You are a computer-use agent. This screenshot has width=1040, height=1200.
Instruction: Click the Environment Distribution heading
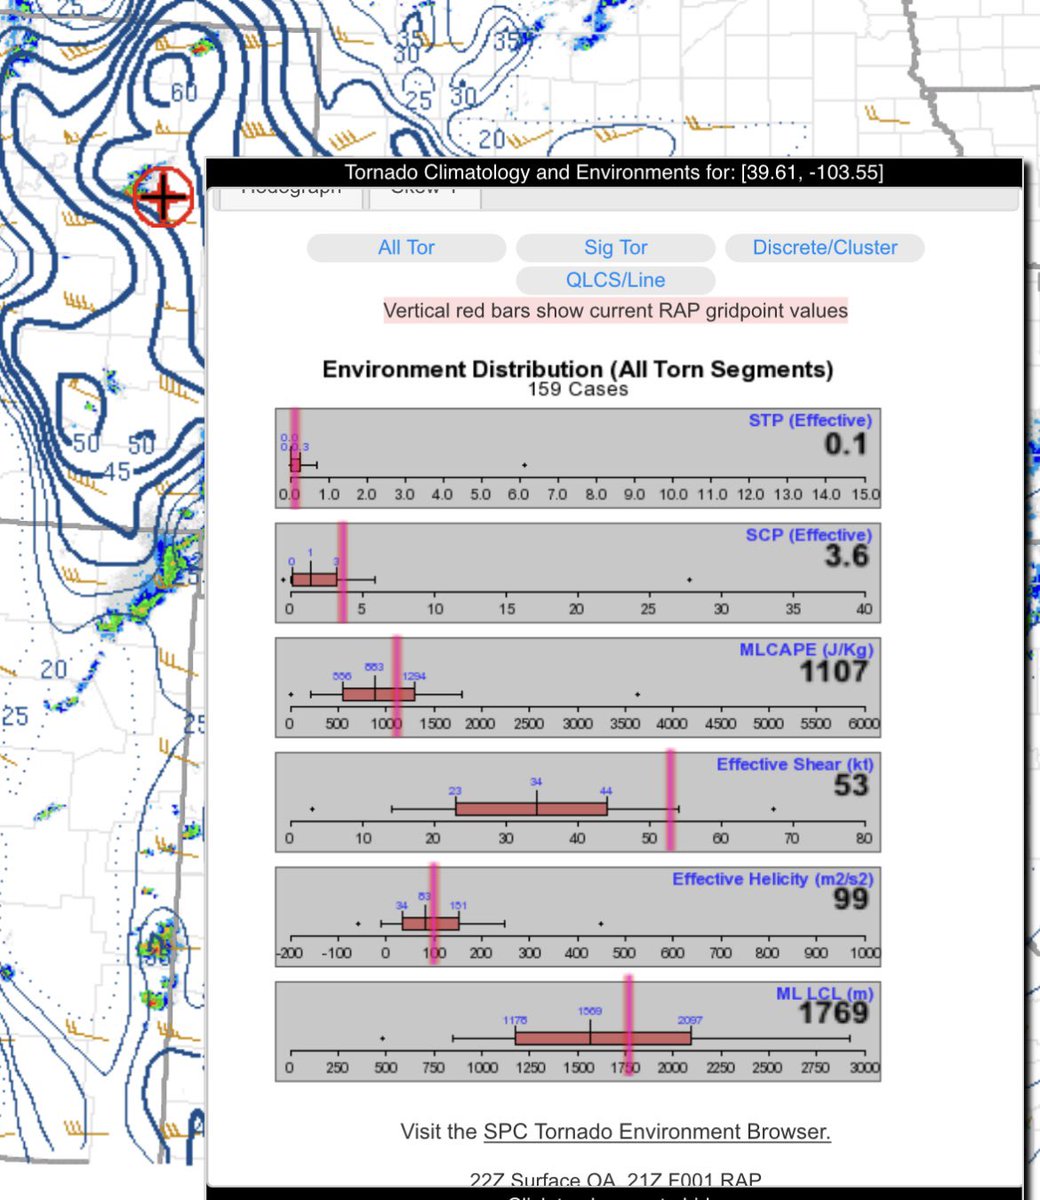(578, 369)
